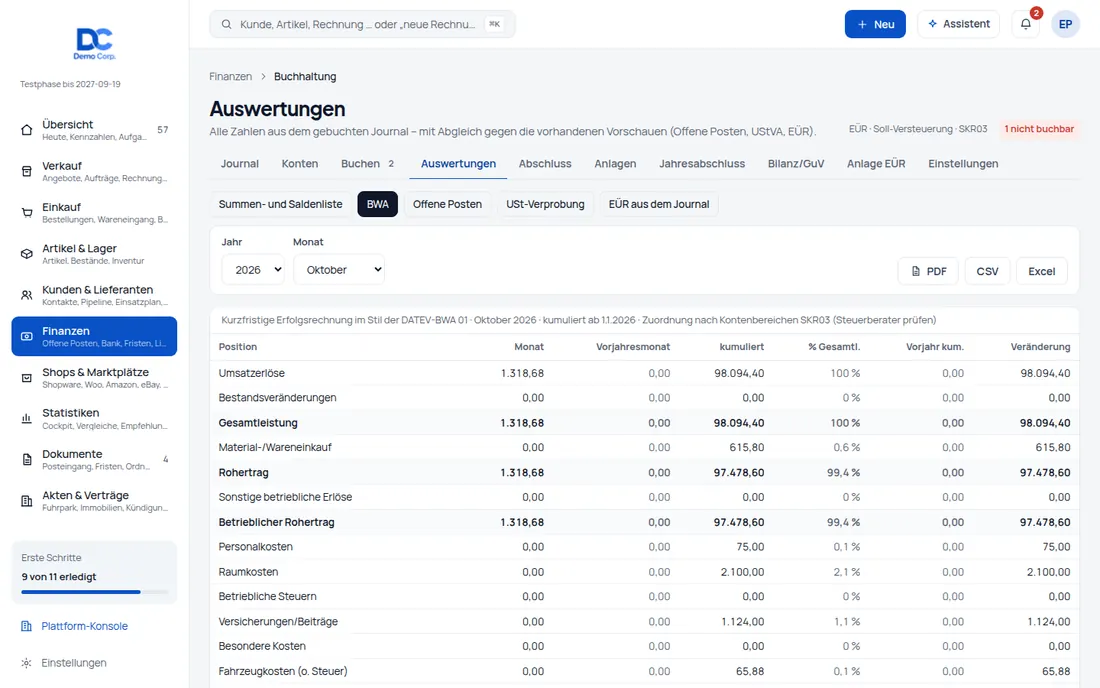Screen dimensions: 1100x688
Task: Click the Neu button
Action: (x=875, y=24)
